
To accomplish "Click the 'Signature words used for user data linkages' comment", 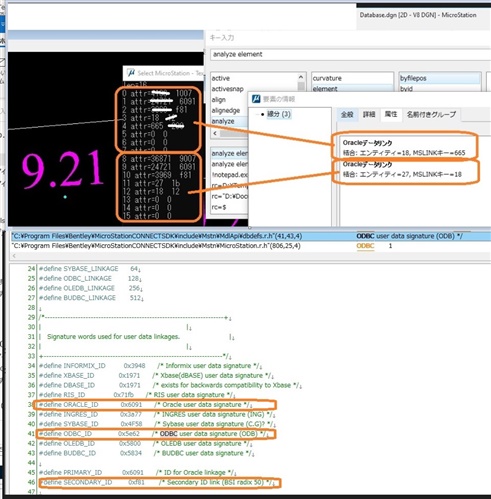I will pos(113,337).
